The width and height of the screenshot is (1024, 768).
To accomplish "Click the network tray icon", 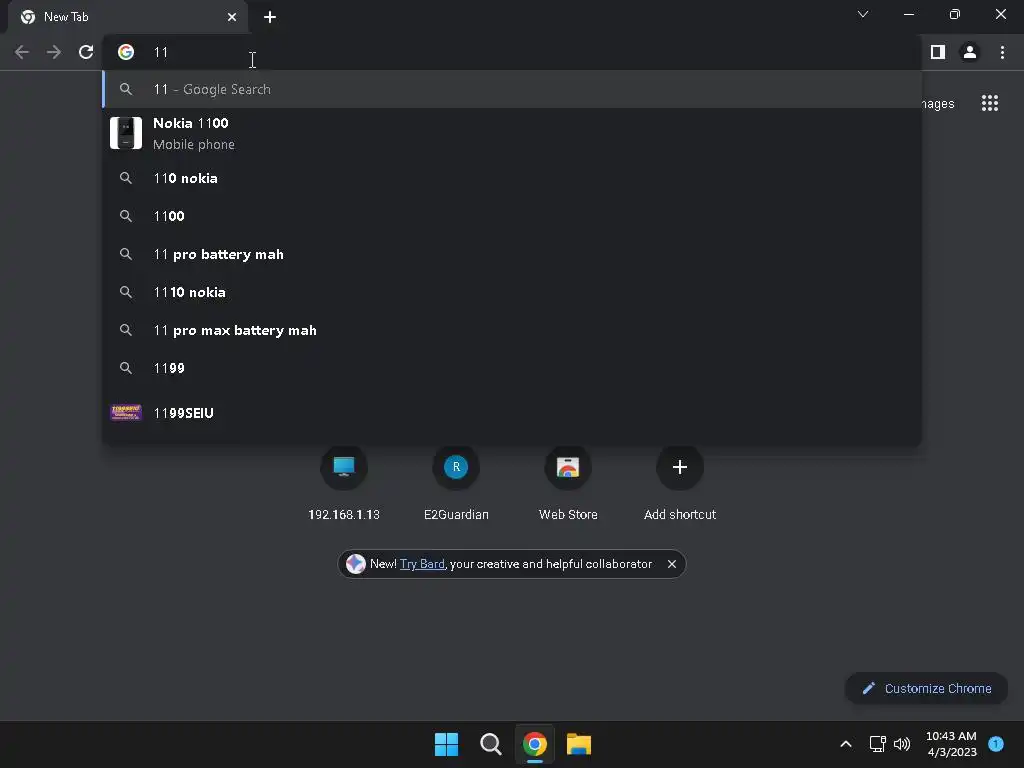I will (x=878, y=744).
